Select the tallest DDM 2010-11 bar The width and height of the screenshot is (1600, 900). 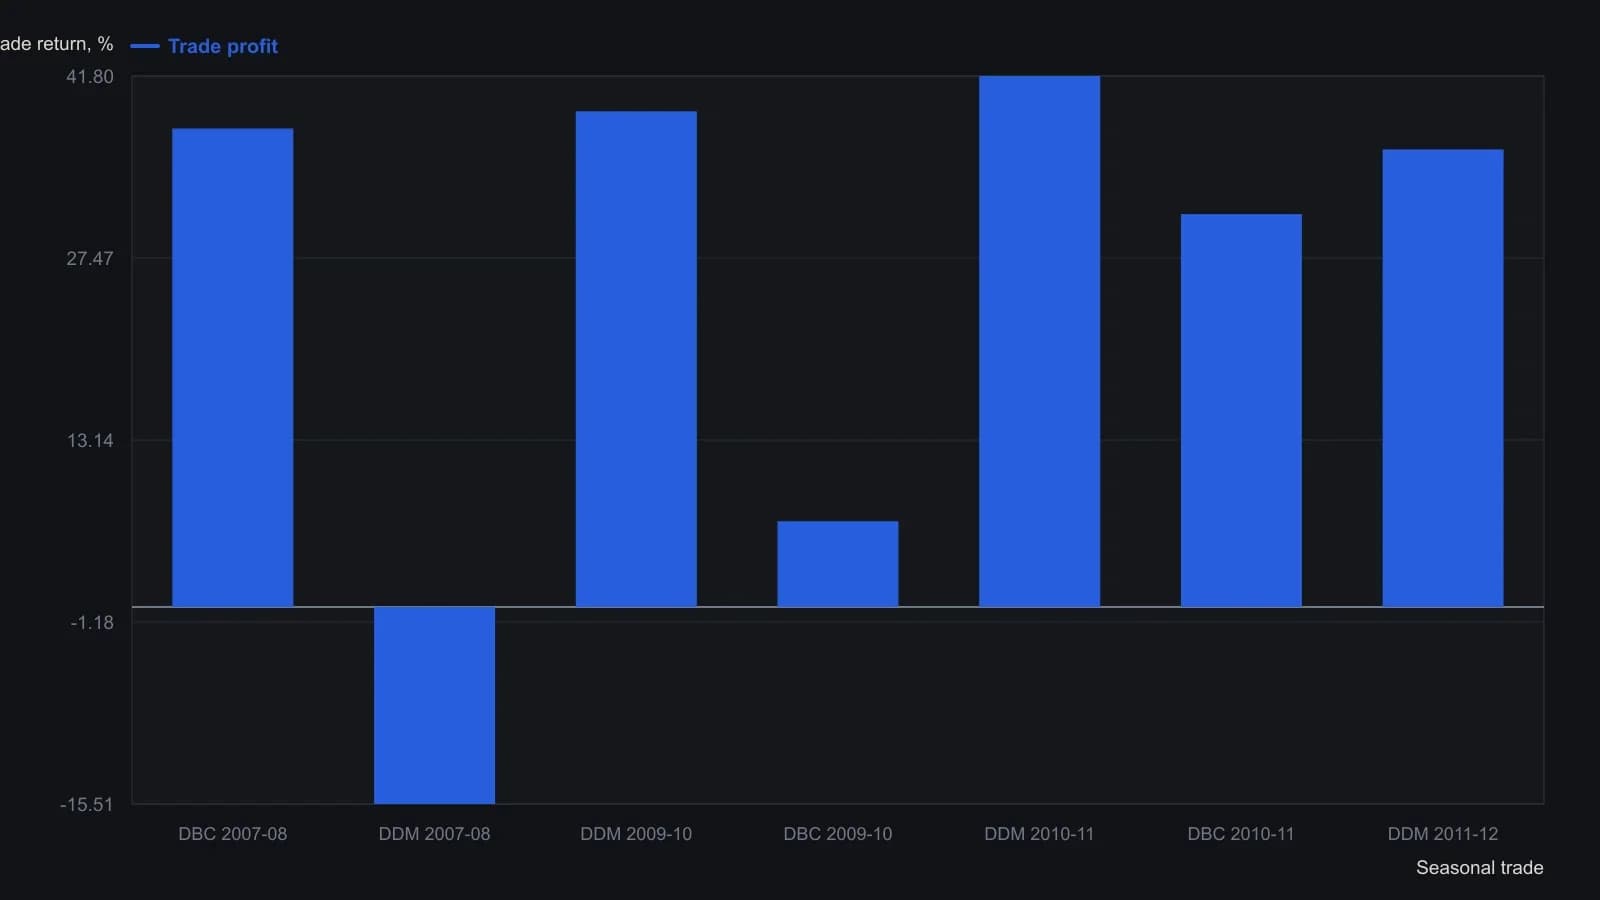pyautogui.click(x=1039, y=341)
